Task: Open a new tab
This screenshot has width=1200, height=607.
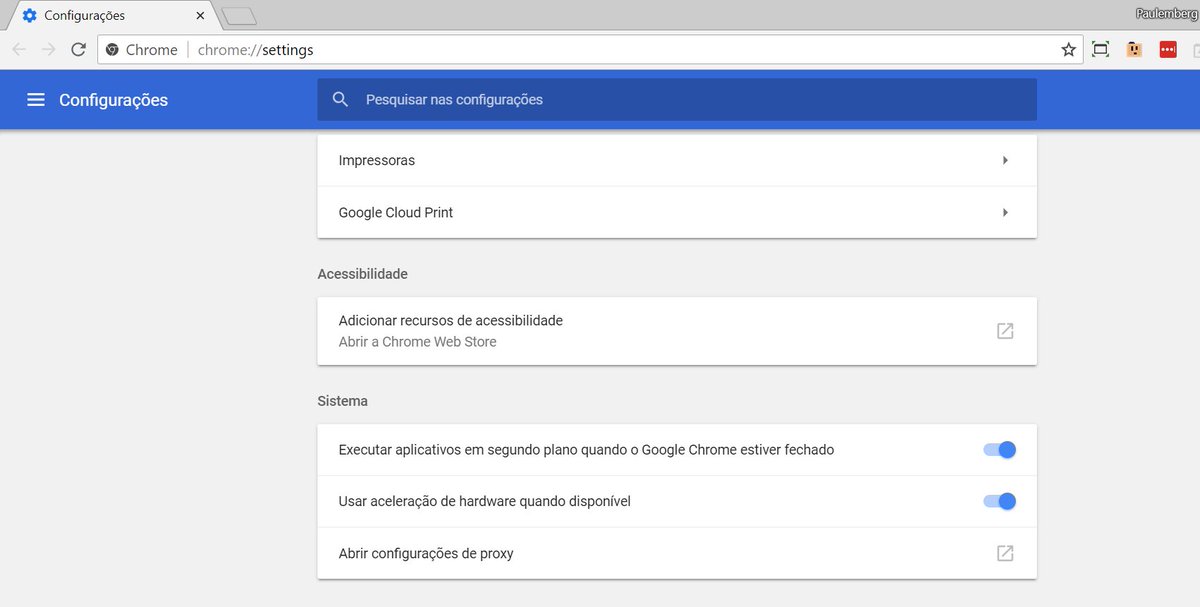Action: [x=239, y=16]
